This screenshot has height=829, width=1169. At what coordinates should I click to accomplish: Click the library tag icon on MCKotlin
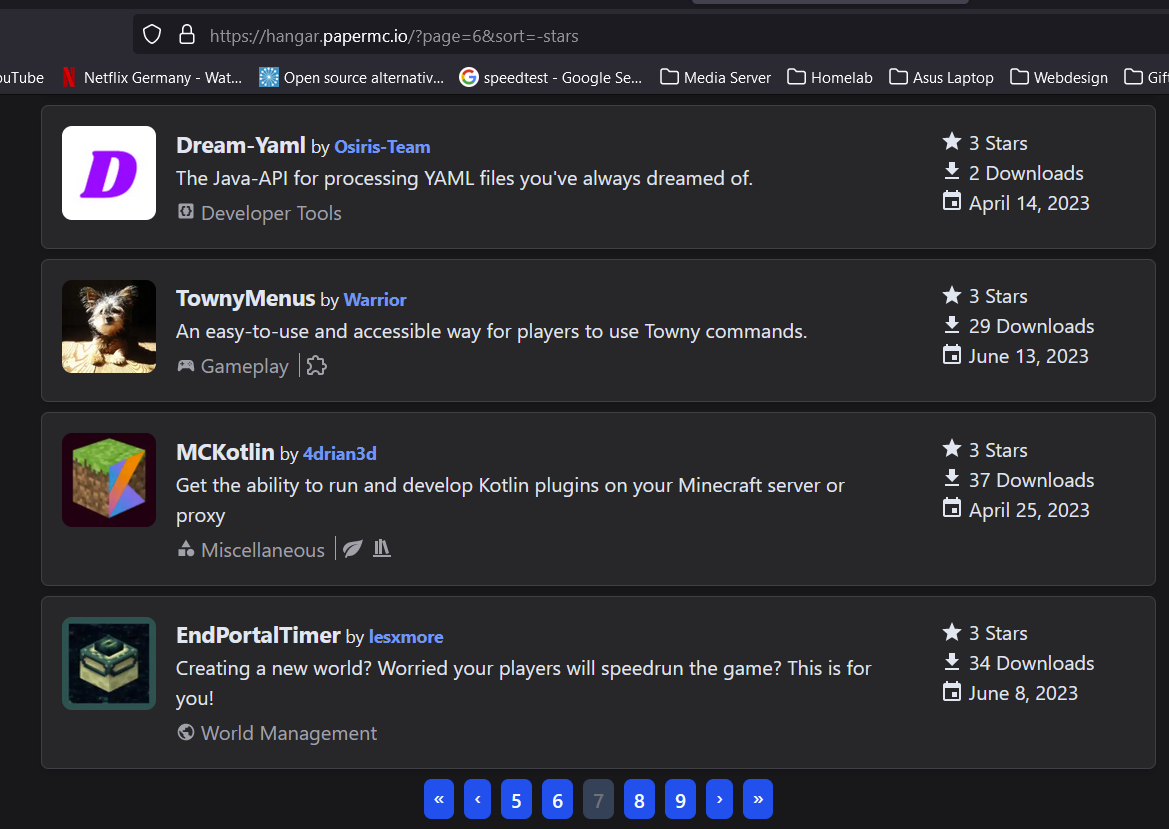coord(382,548)
